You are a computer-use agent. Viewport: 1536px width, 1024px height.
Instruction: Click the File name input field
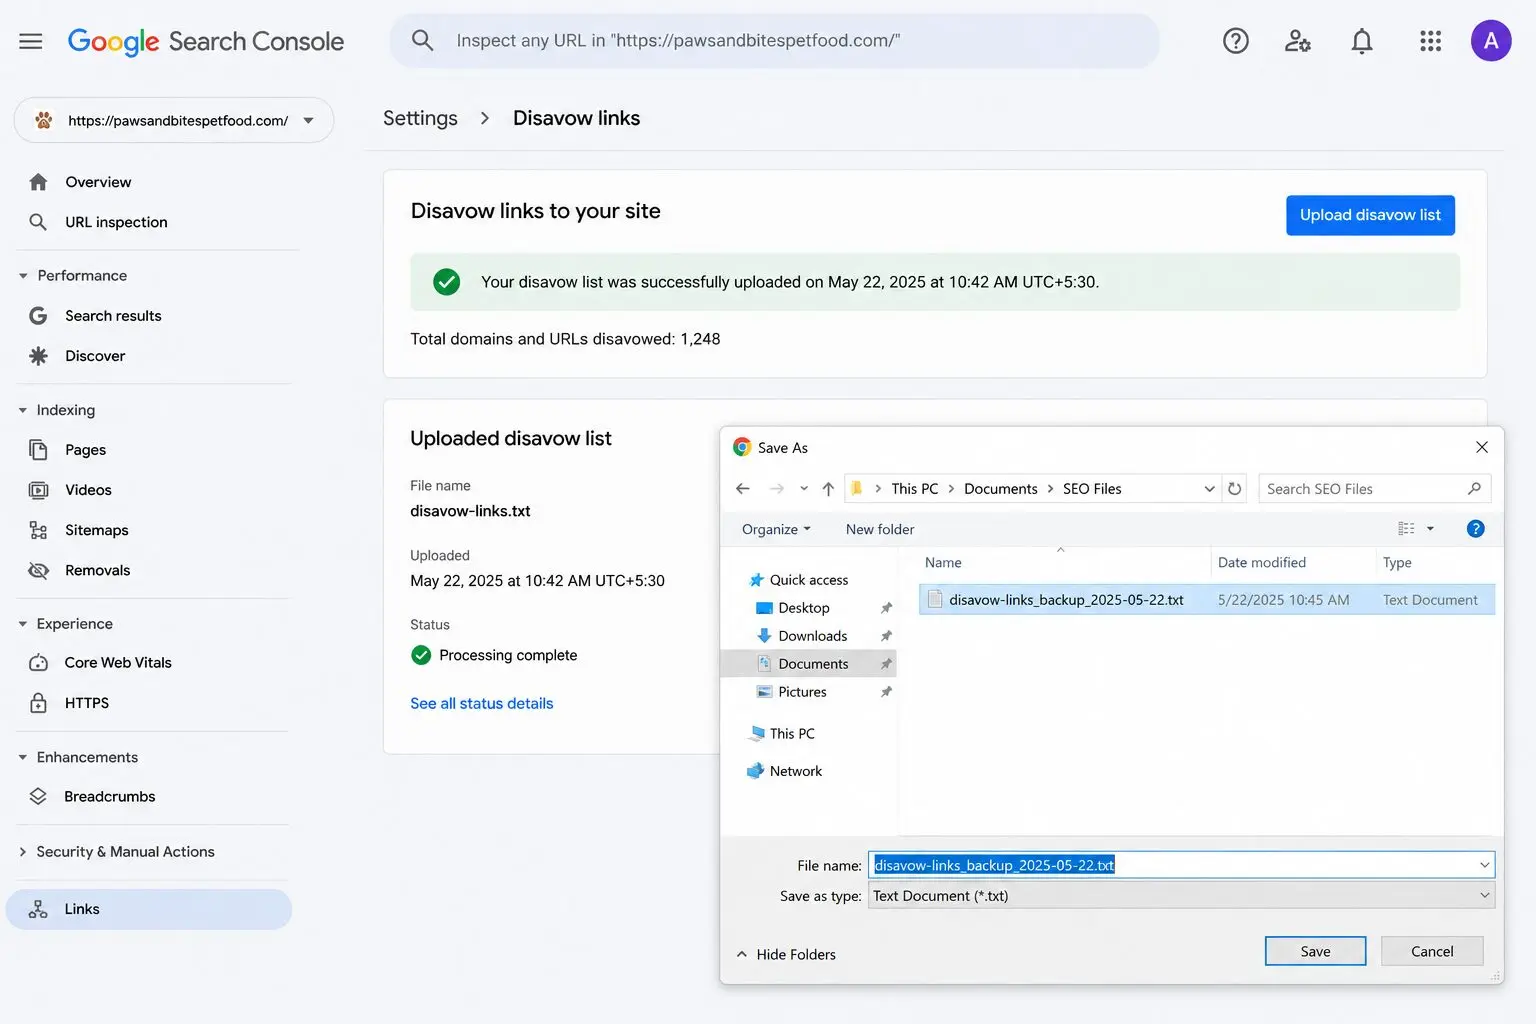point(1181,865)
